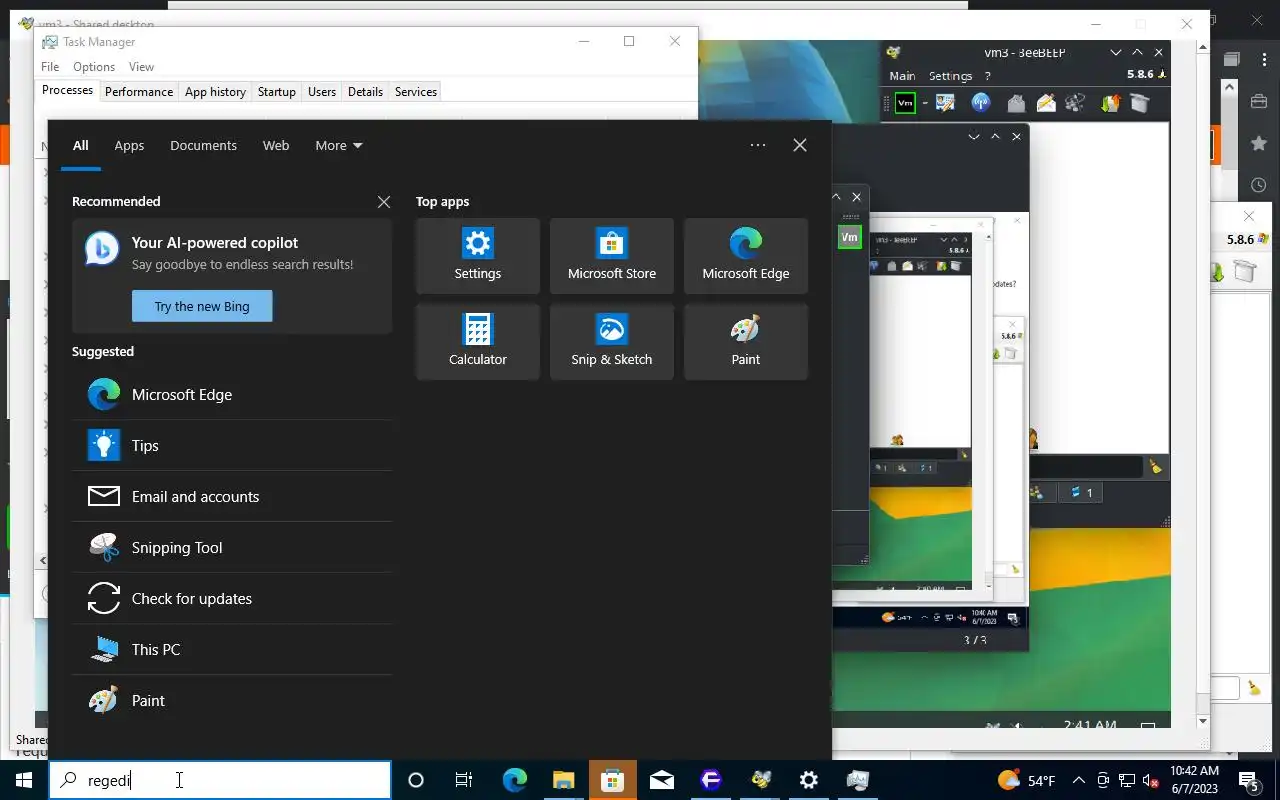Switch to Details tab in Task Manager
Screen dimensions: 1280x800
tap(365, 92)
